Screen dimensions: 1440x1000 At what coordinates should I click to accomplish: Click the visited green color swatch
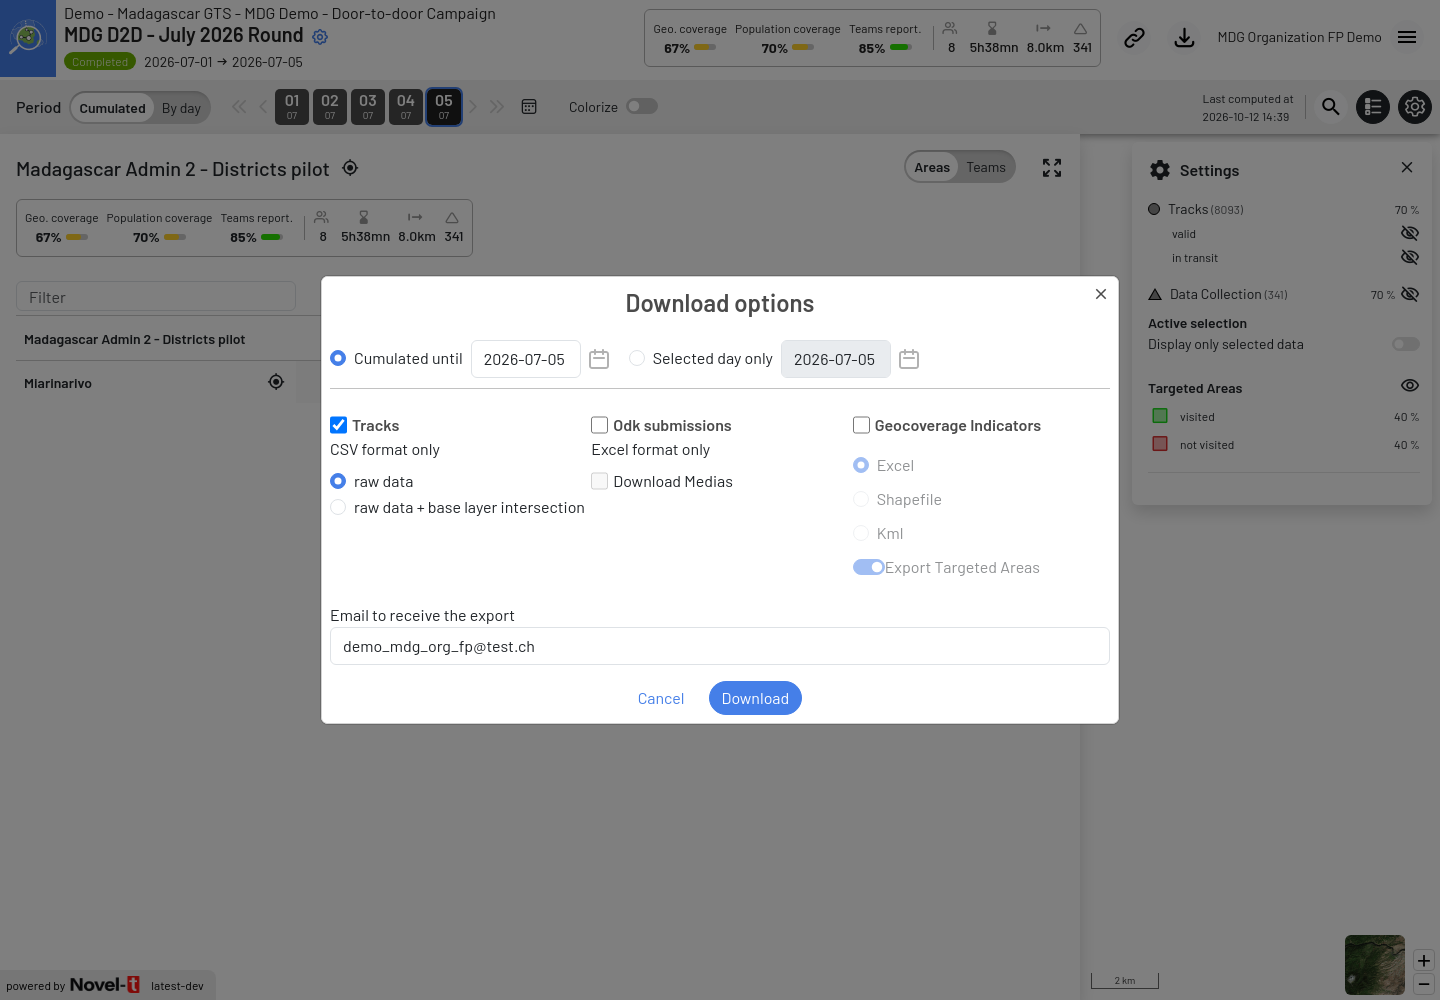[1160, 416]
